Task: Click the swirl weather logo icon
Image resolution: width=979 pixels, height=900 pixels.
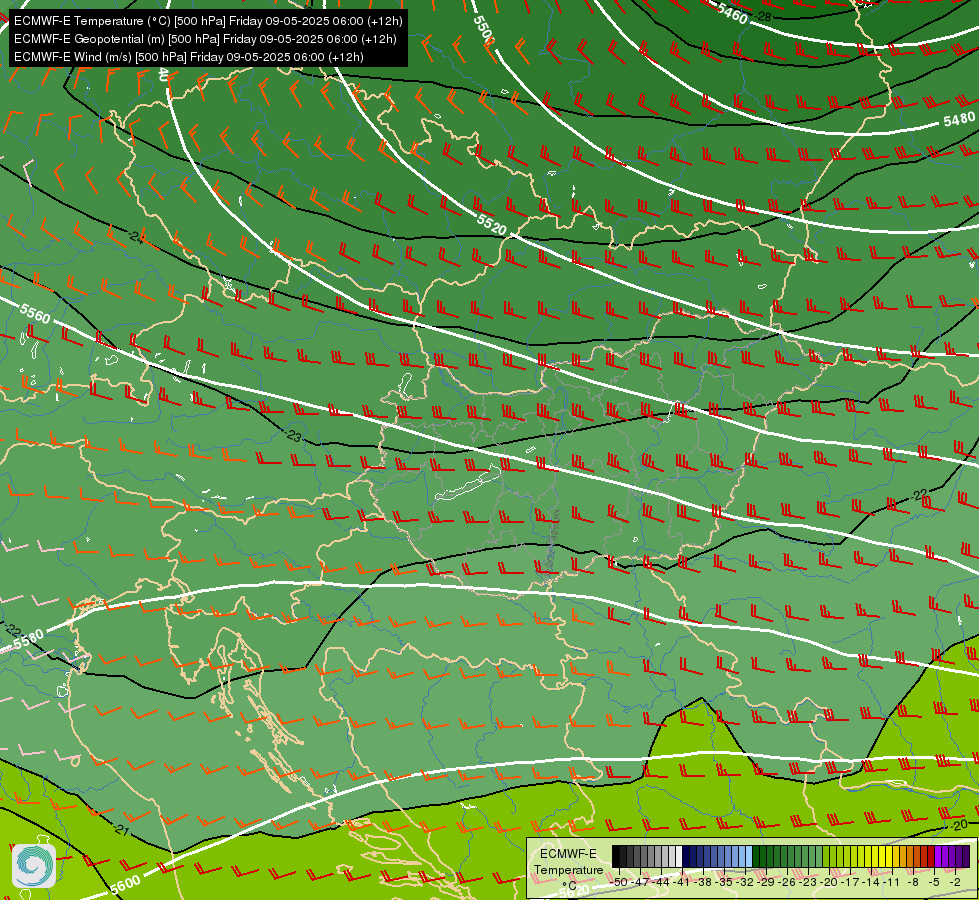Action: (x=34, y=866)
